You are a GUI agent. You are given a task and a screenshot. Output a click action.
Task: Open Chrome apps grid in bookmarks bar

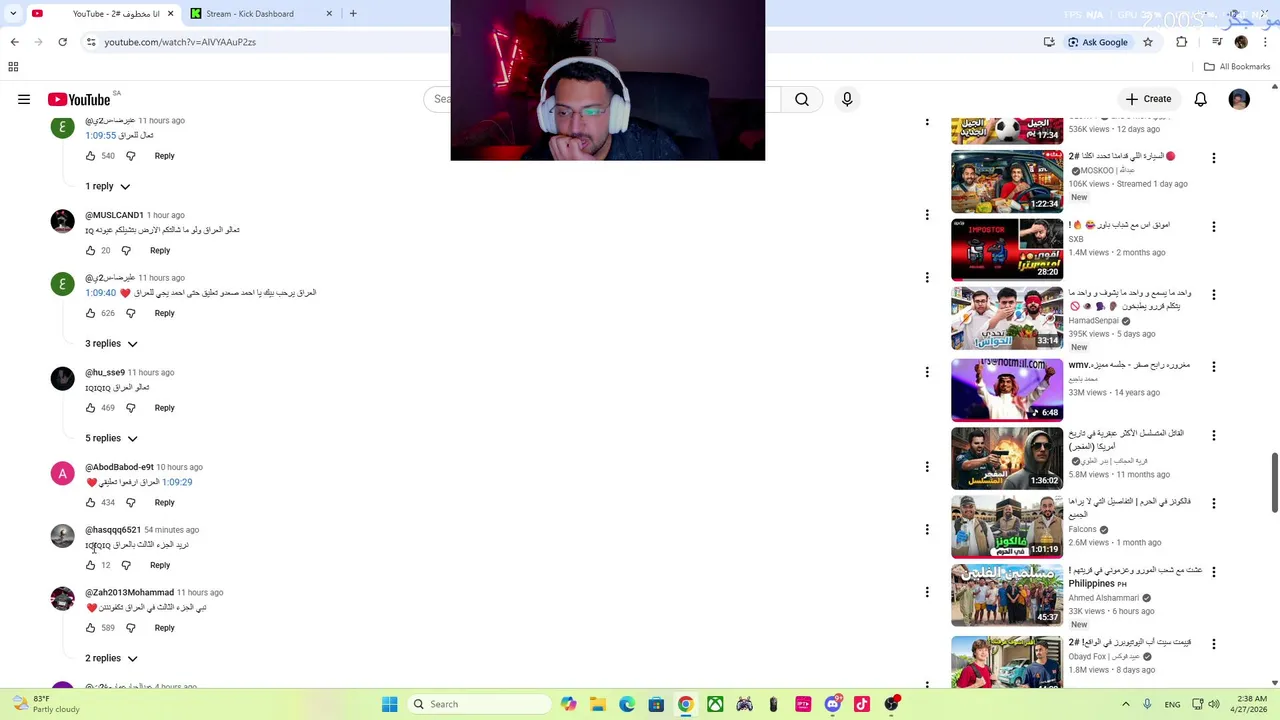click(x=13, y=67)
